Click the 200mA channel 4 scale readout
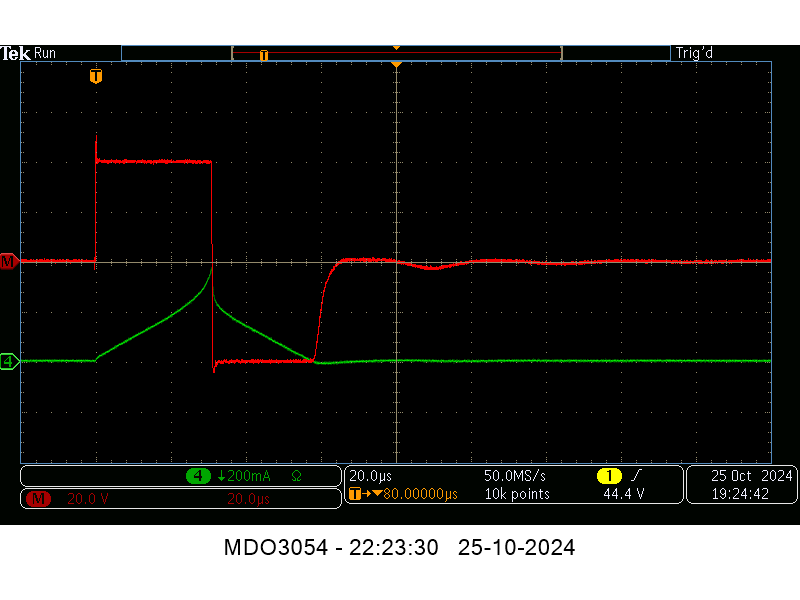The image size is (800, 600). [240, 476]
